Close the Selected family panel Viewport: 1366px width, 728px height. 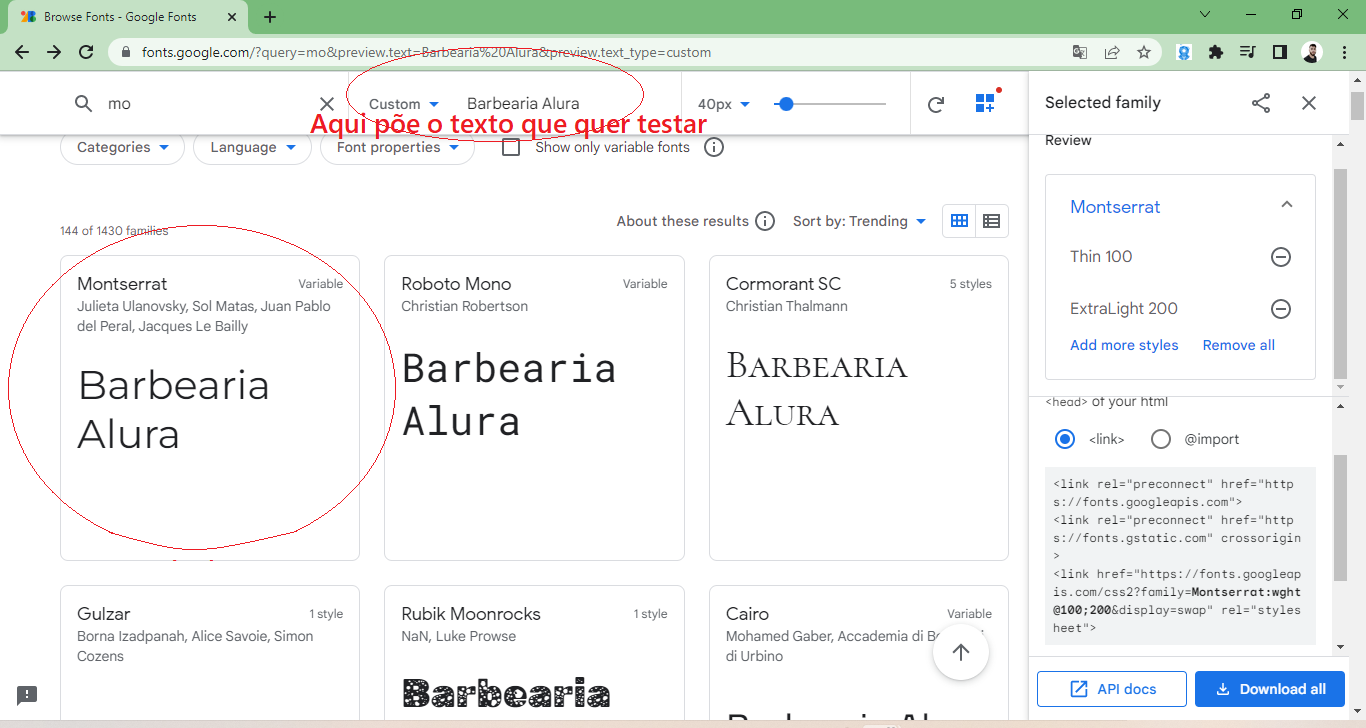tap(1309, 103)
